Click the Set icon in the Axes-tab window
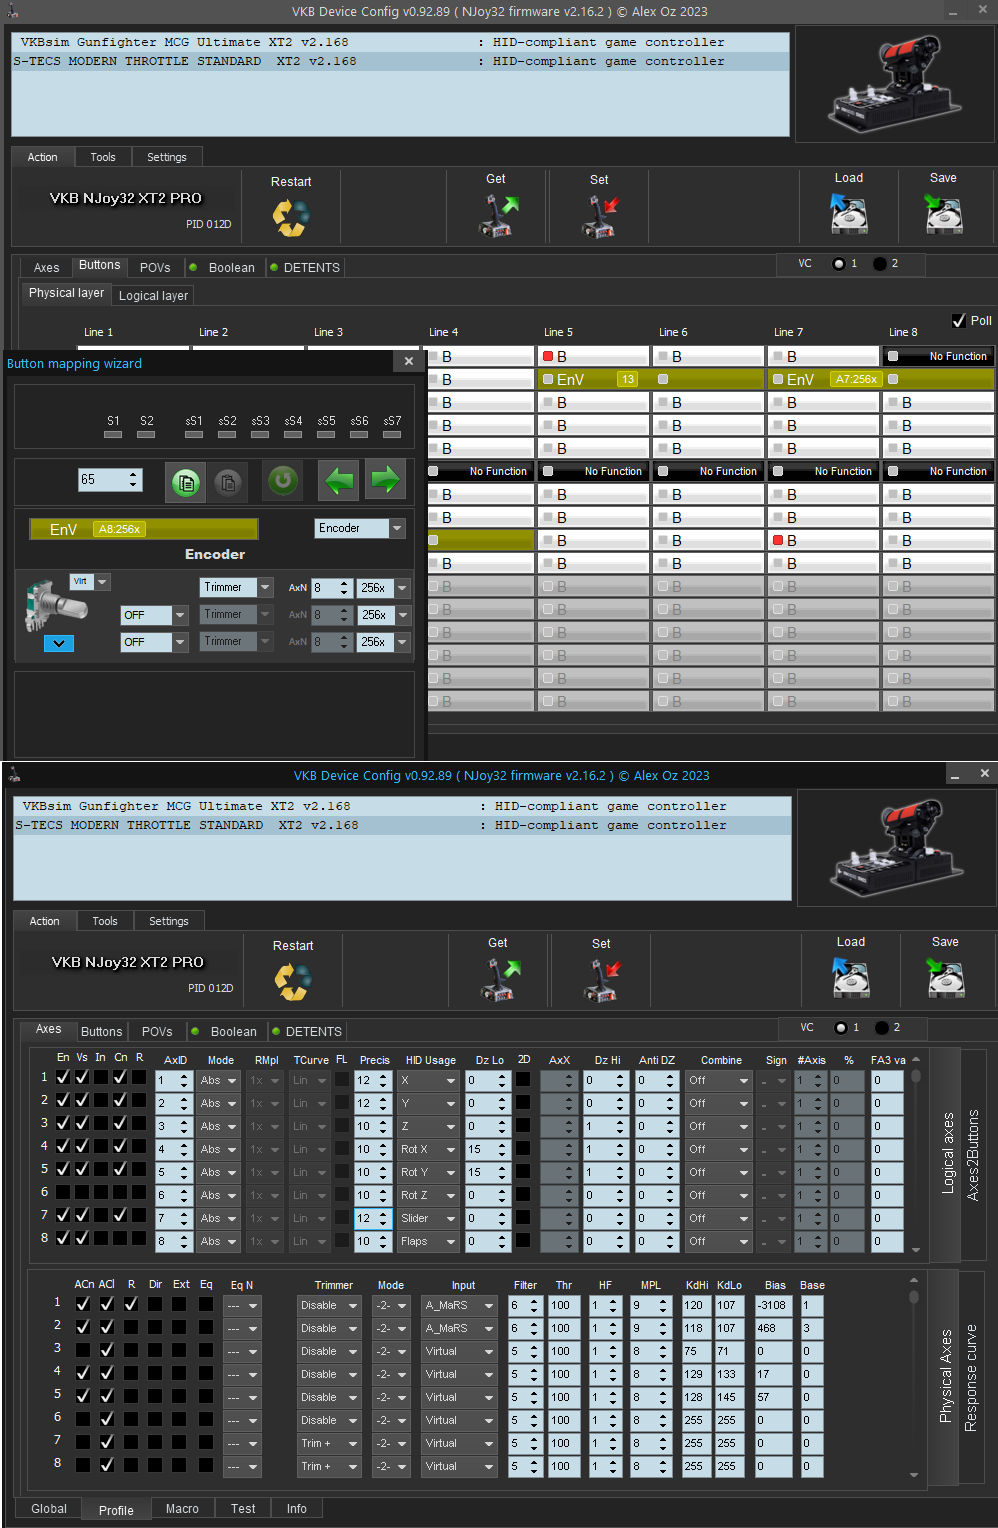This screenshot has width=998, height=1528. (603, 979)
